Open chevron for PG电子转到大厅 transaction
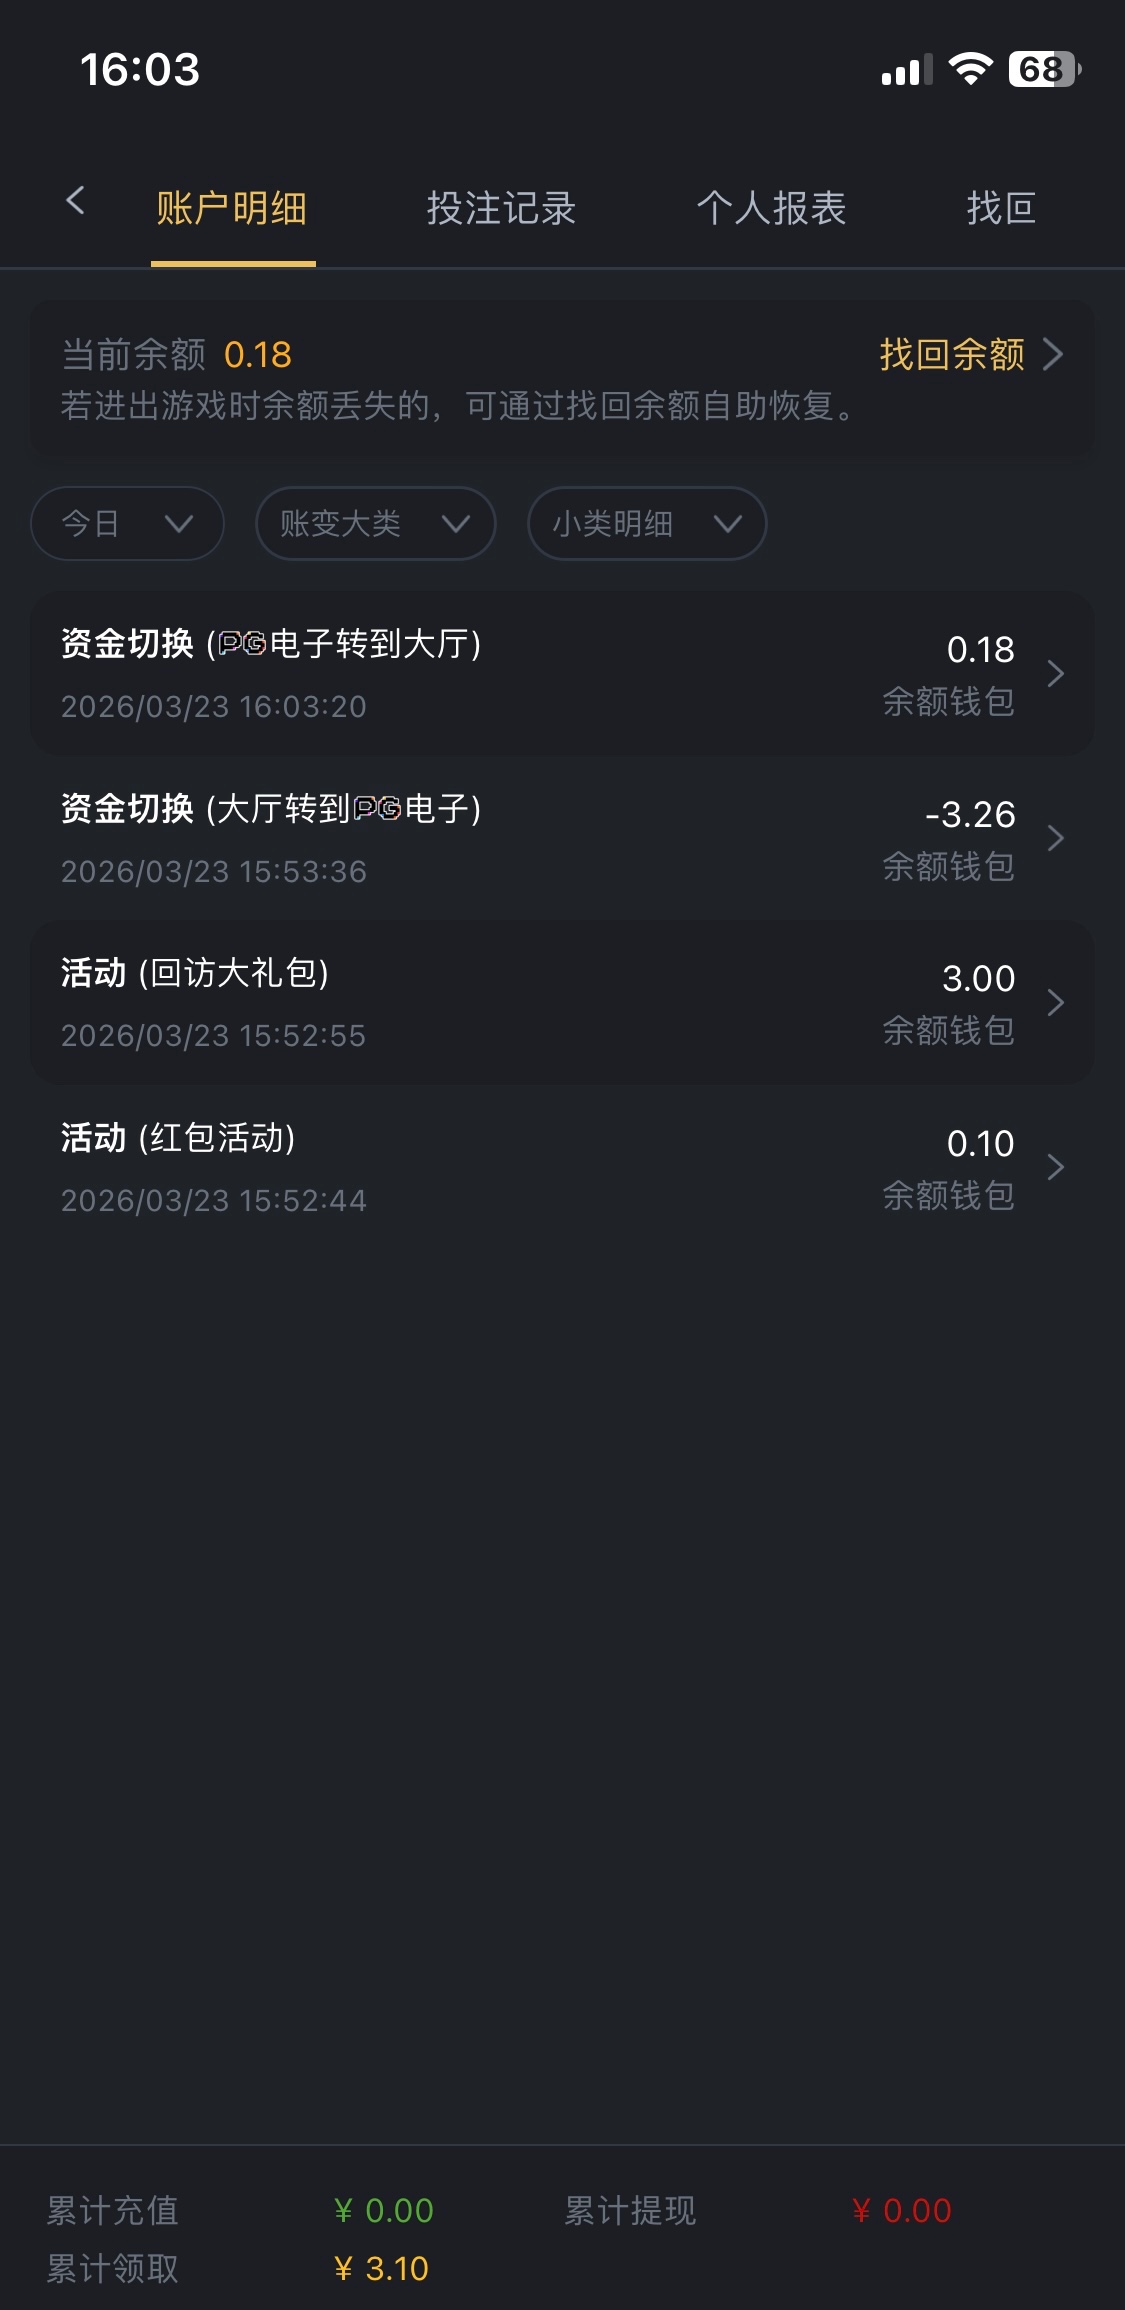The width and height of the screenshot is (1125, 2310). (1055, 674)
